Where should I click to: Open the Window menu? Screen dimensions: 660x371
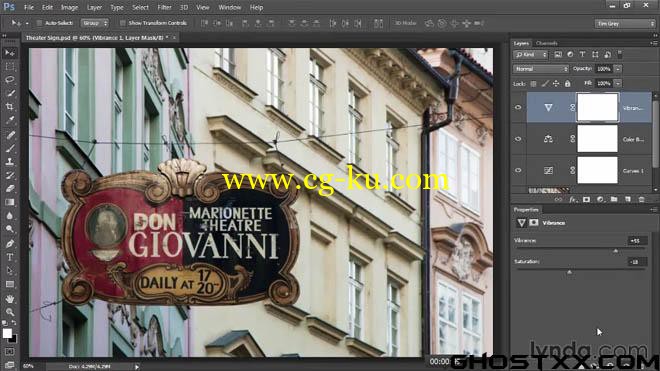click(229, 7)
